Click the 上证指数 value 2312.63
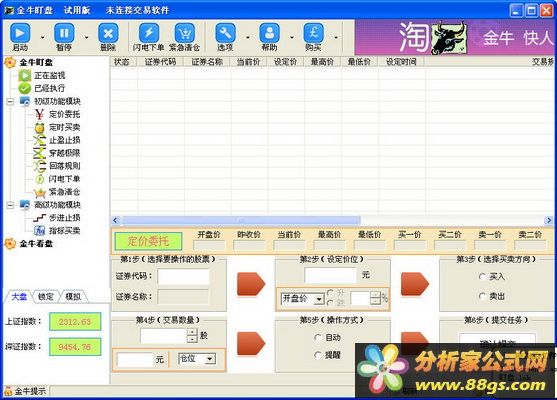This screenshot has width=557, height=400. tap(75, 322)
